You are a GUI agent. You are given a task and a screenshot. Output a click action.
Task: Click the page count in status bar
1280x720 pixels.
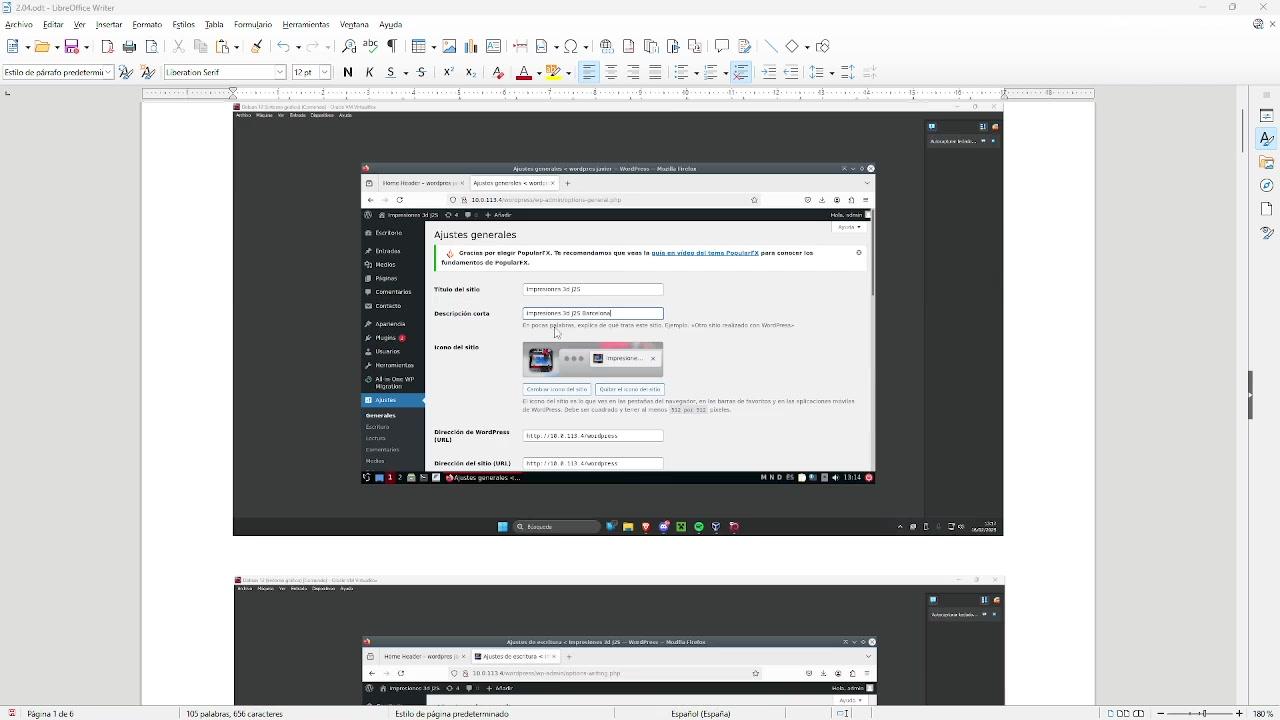50,714
